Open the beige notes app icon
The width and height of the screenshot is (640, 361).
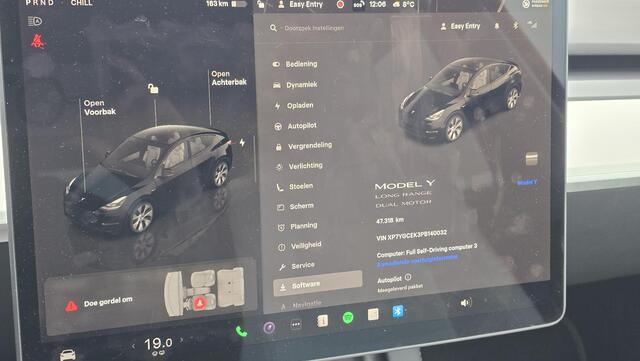(x=373, y=314)
